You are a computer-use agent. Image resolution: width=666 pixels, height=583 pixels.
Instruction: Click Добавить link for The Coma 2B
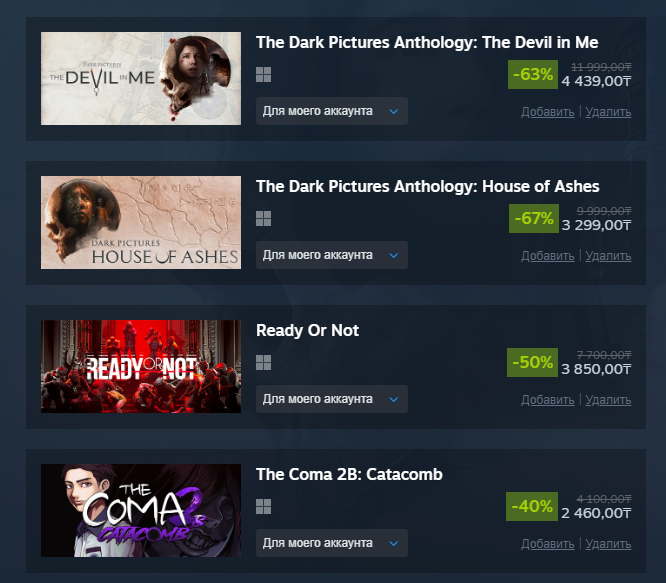click(x=547, y=544)
